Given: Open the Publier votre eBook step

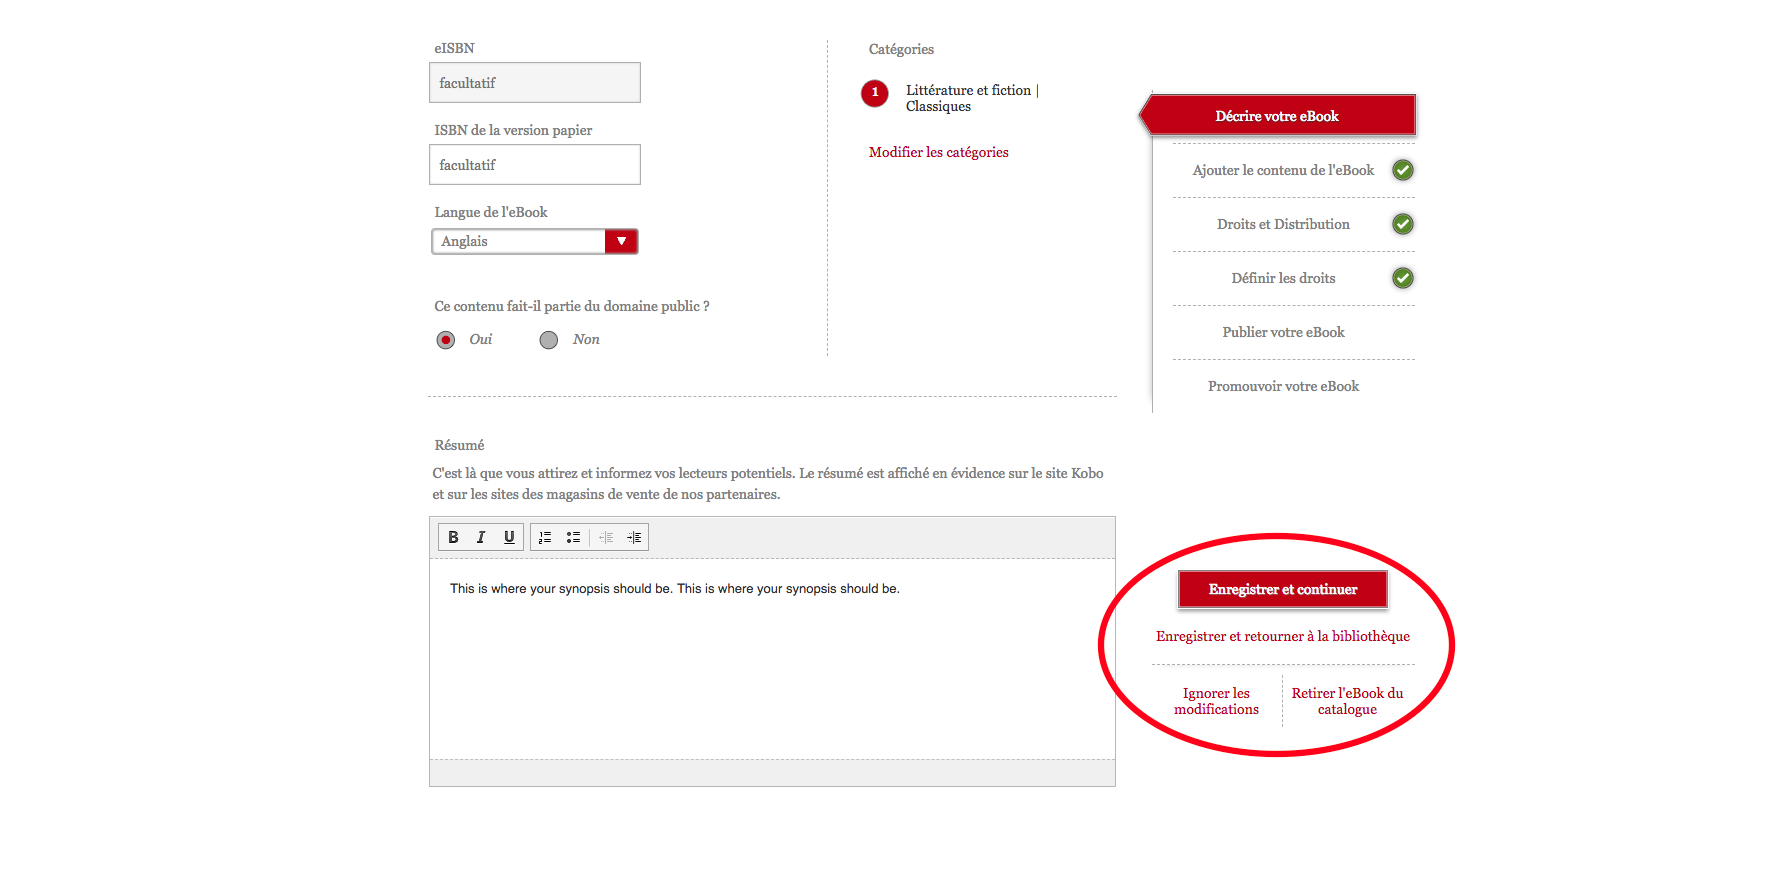Looking at the screenshot, I should [x=1283, y=332].
